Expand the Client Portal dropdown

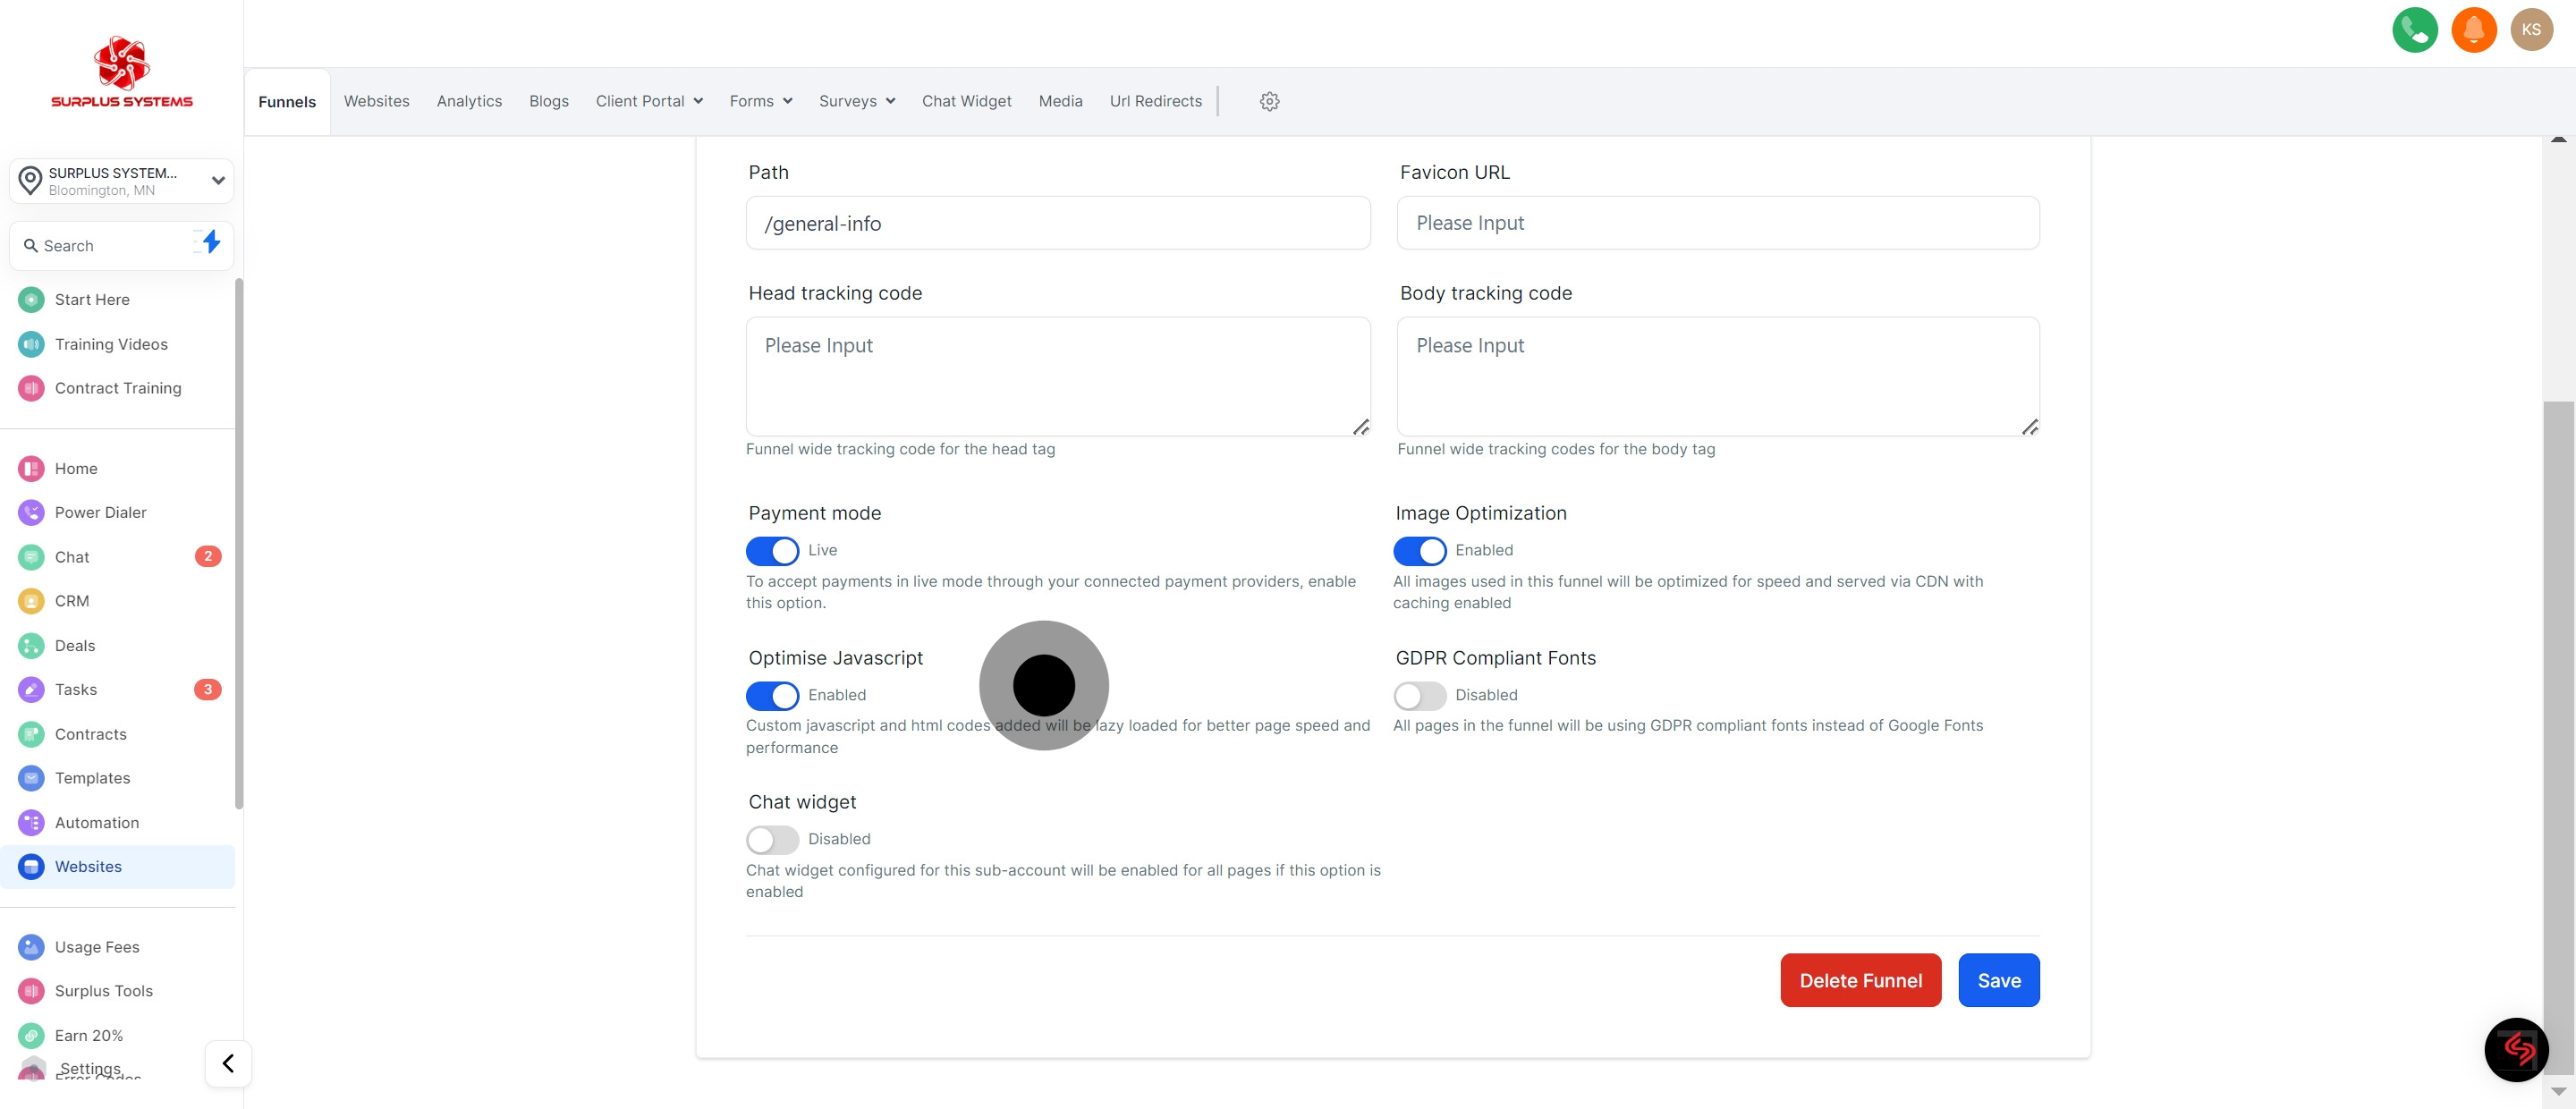[649, 101]
